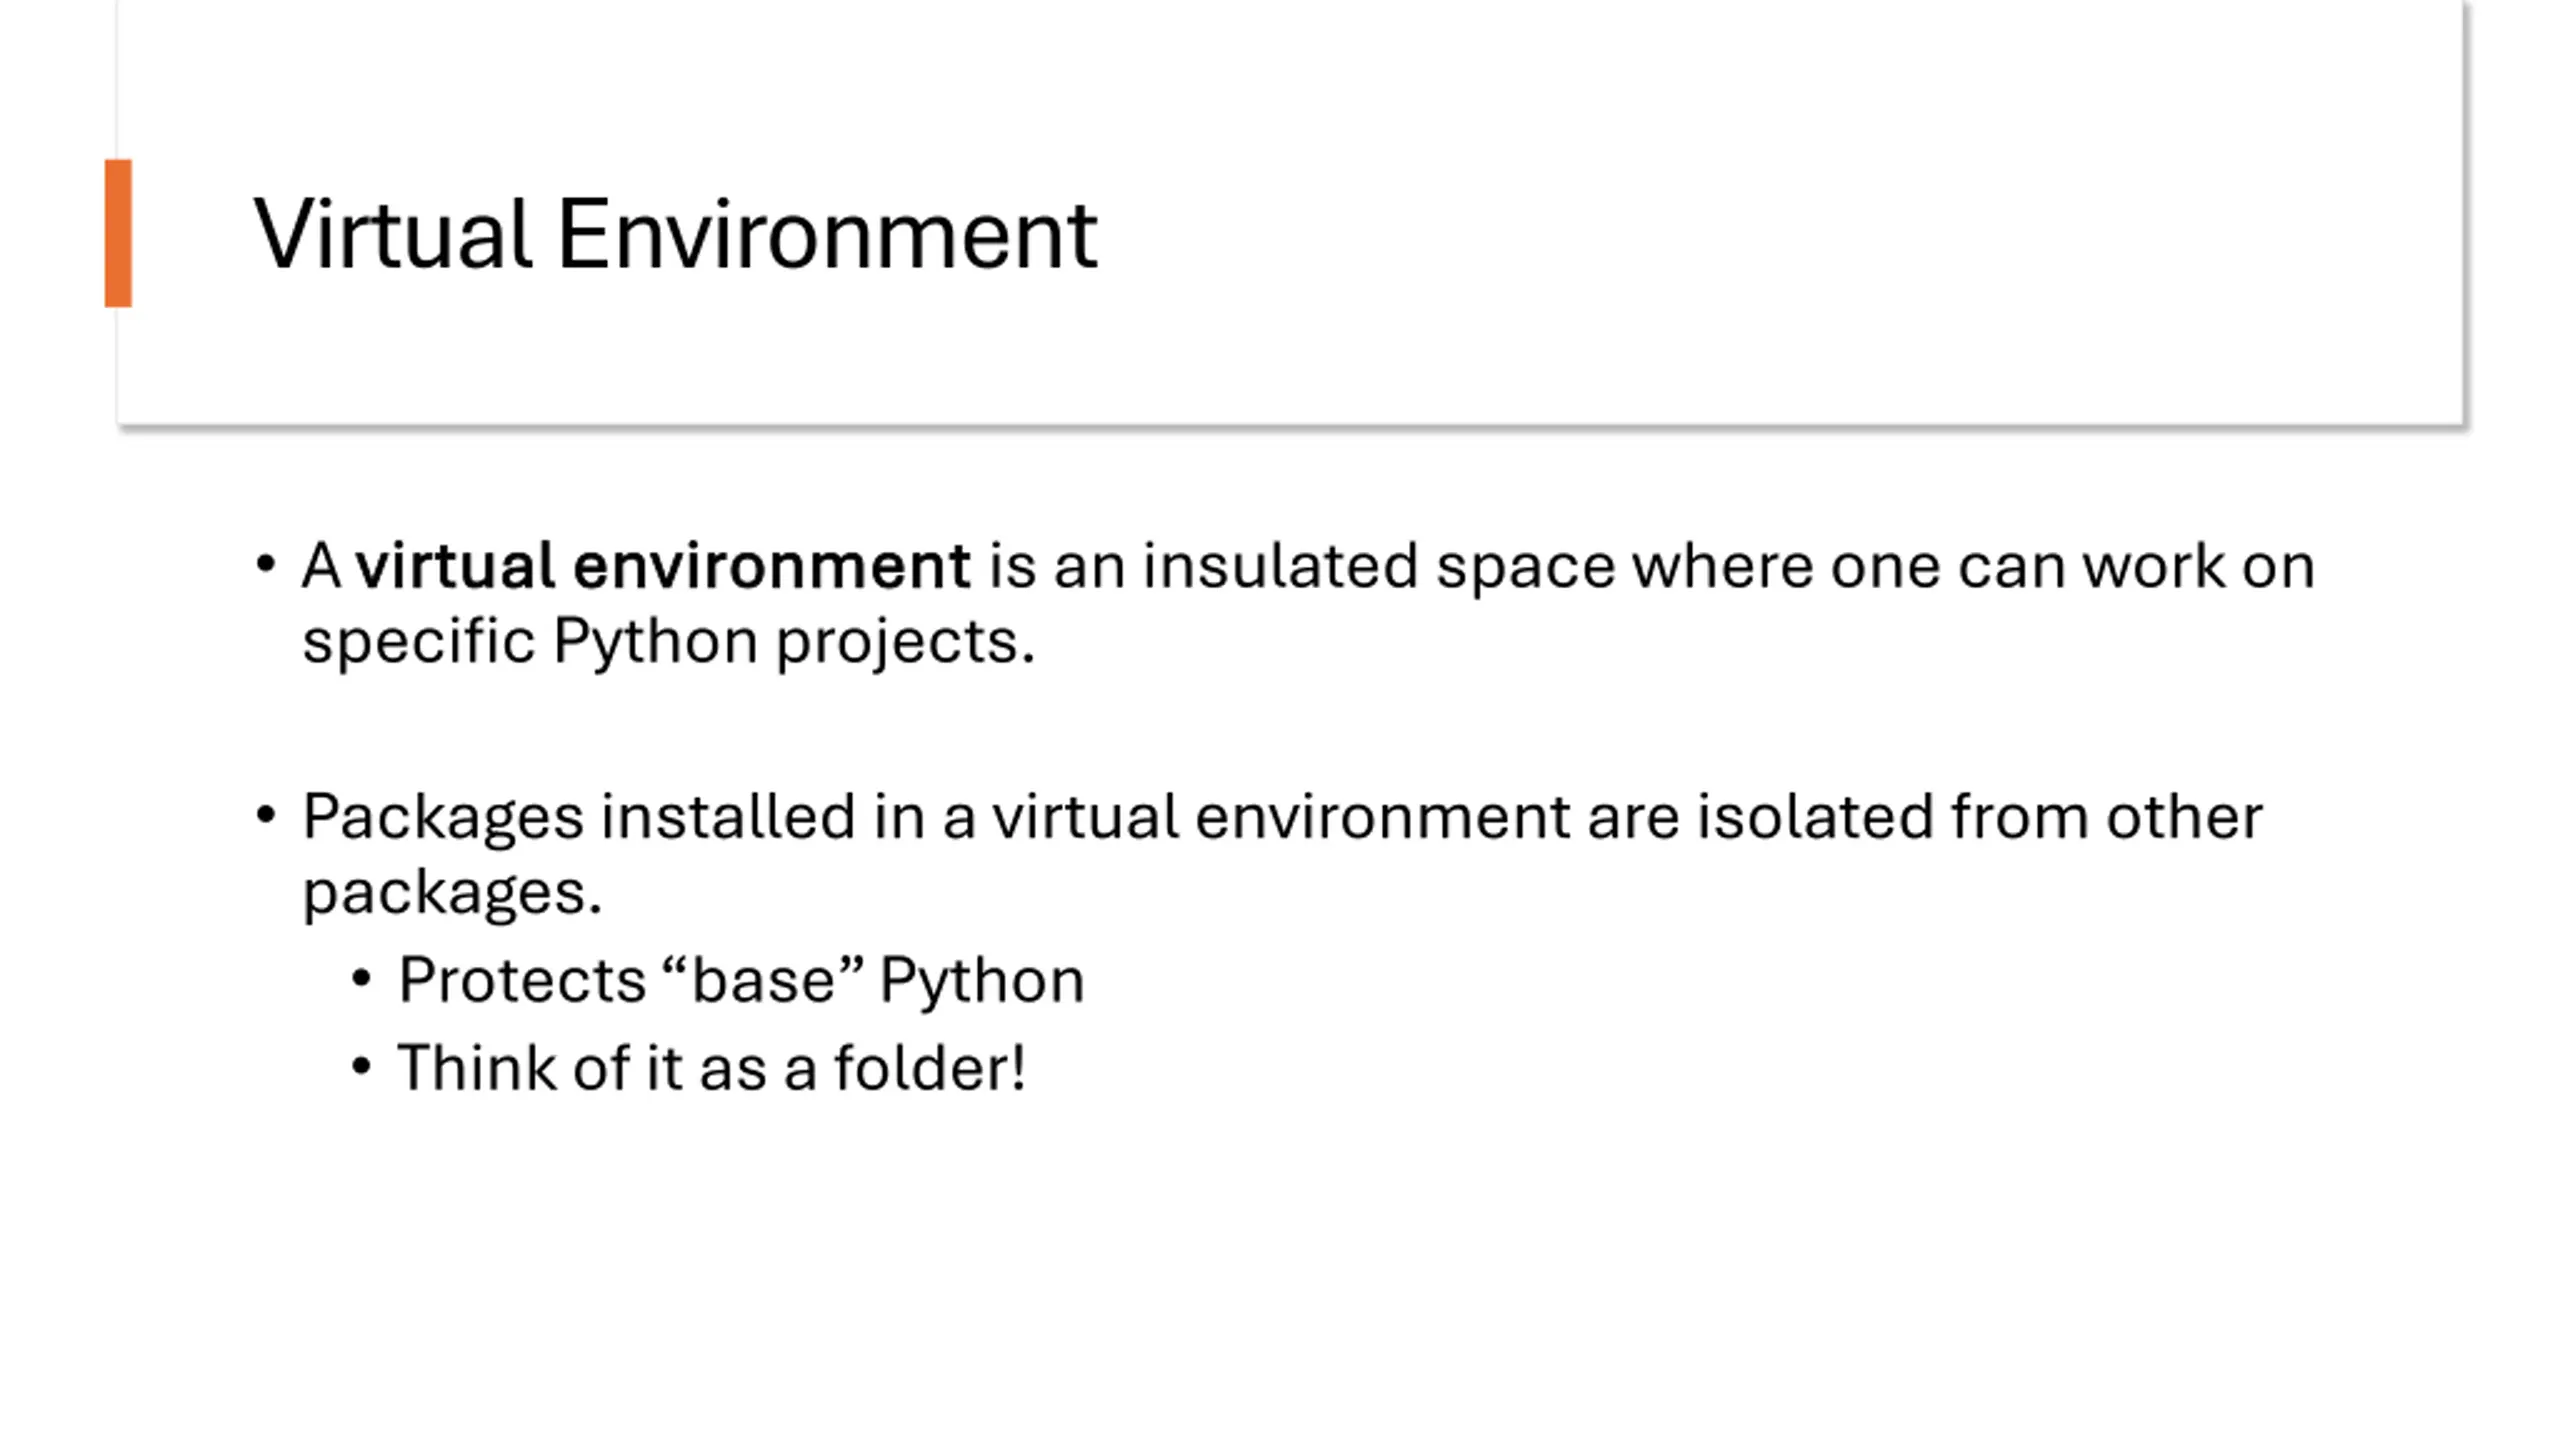Click the second main bullet marker
This screenshot has height=1440, width=2560.
click(x=265, y=816)
